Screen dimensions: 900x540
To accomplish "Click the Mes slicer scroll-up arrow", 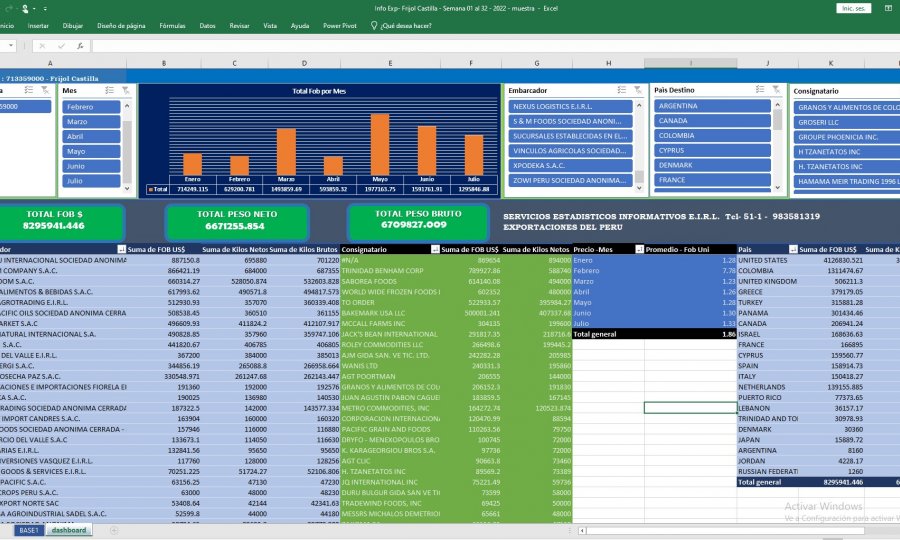I will tap(127, 106).
